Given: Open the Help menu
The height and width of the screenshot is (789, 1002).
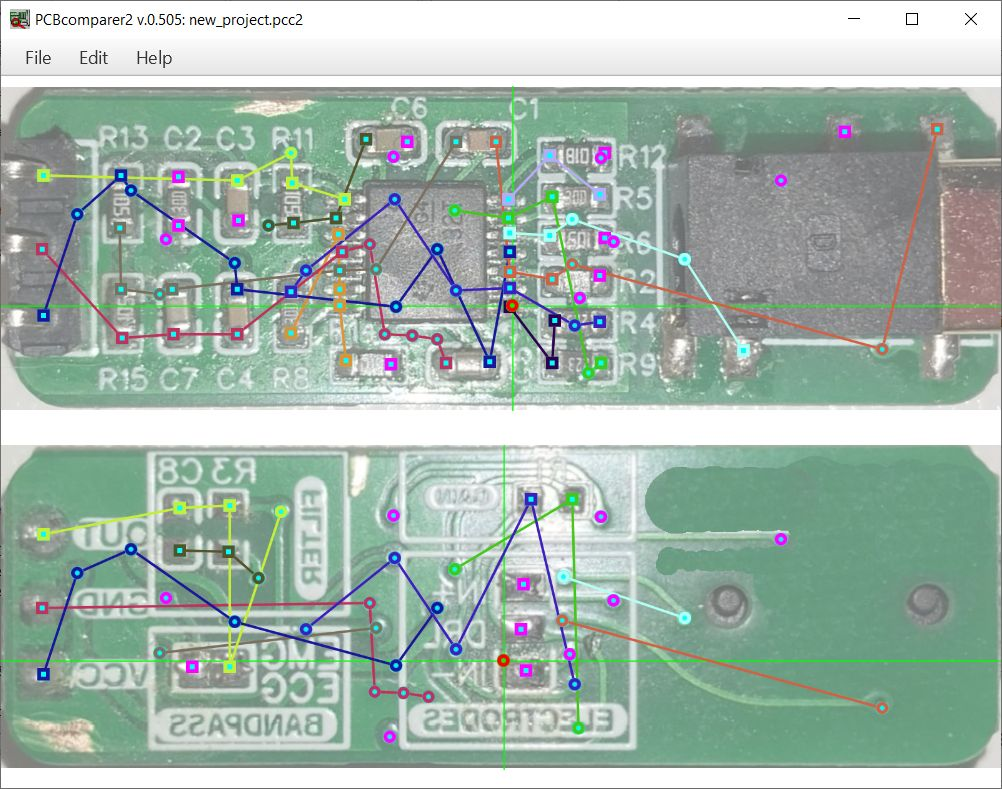Looking at the screenshot, I should coord(154,57).
